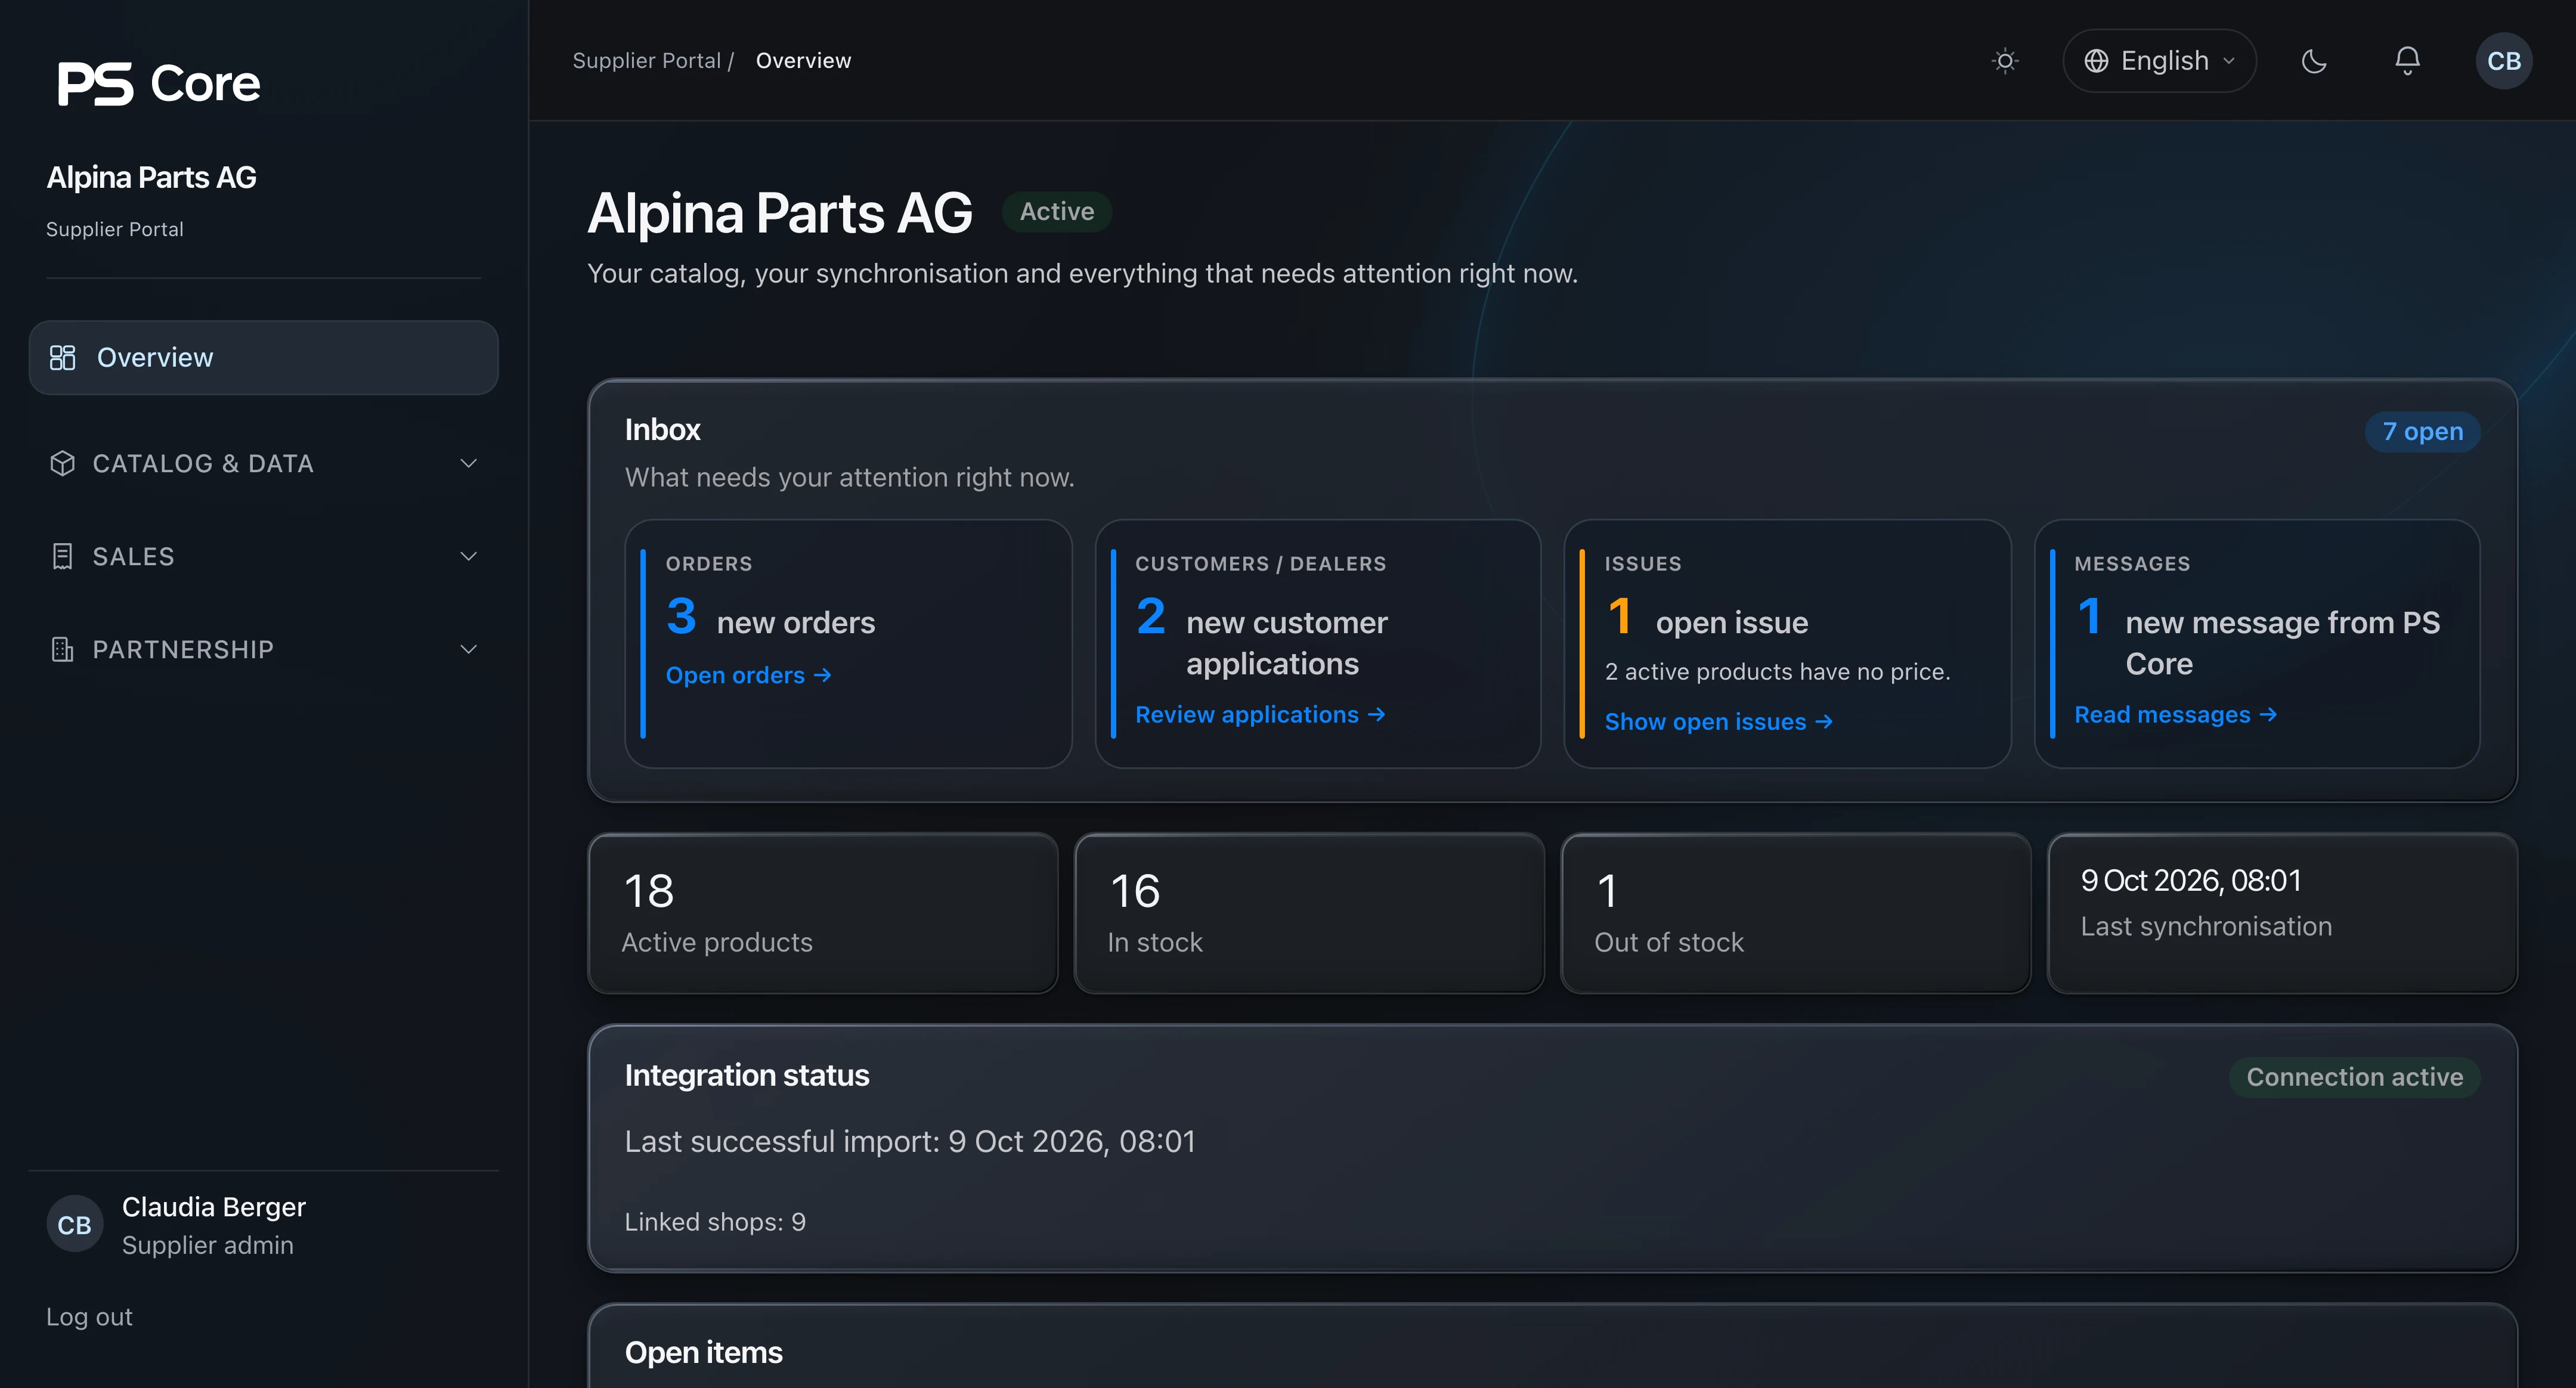
Task: Click the 1 Out of stock card
Action: tap(1795, 913)
